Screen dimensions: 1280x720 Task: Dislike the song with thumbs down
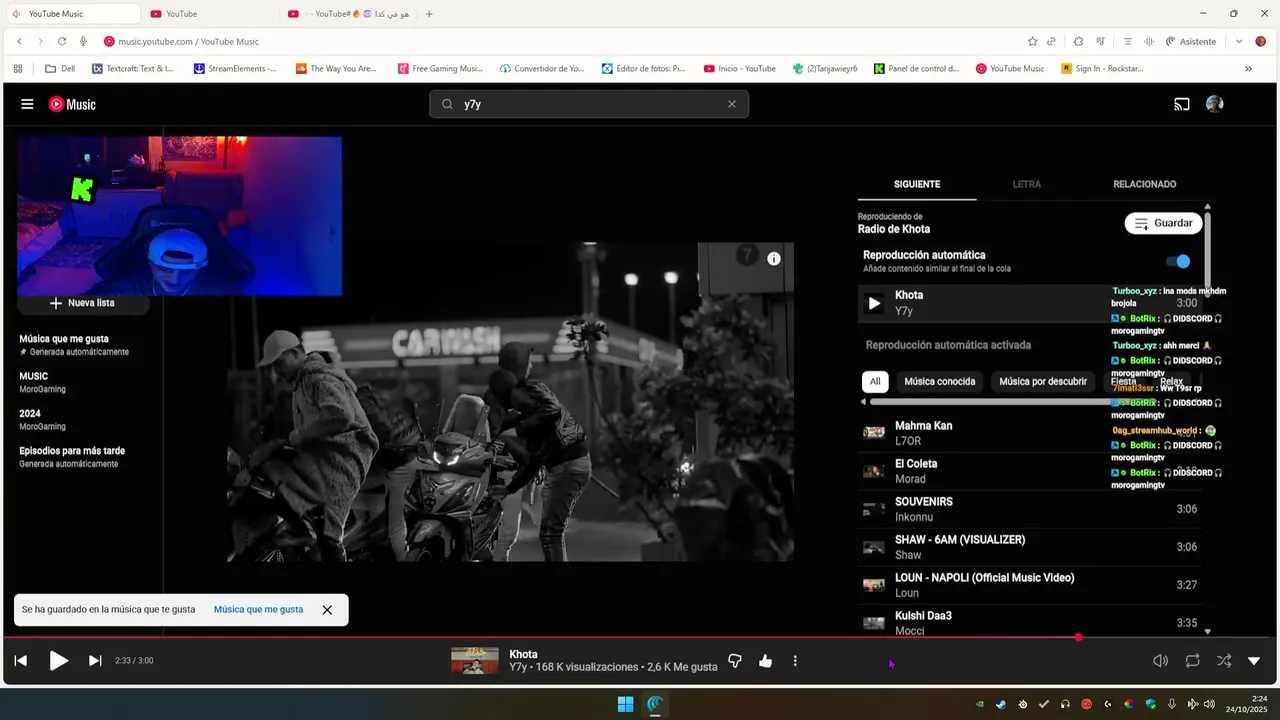tap(735, 661)
